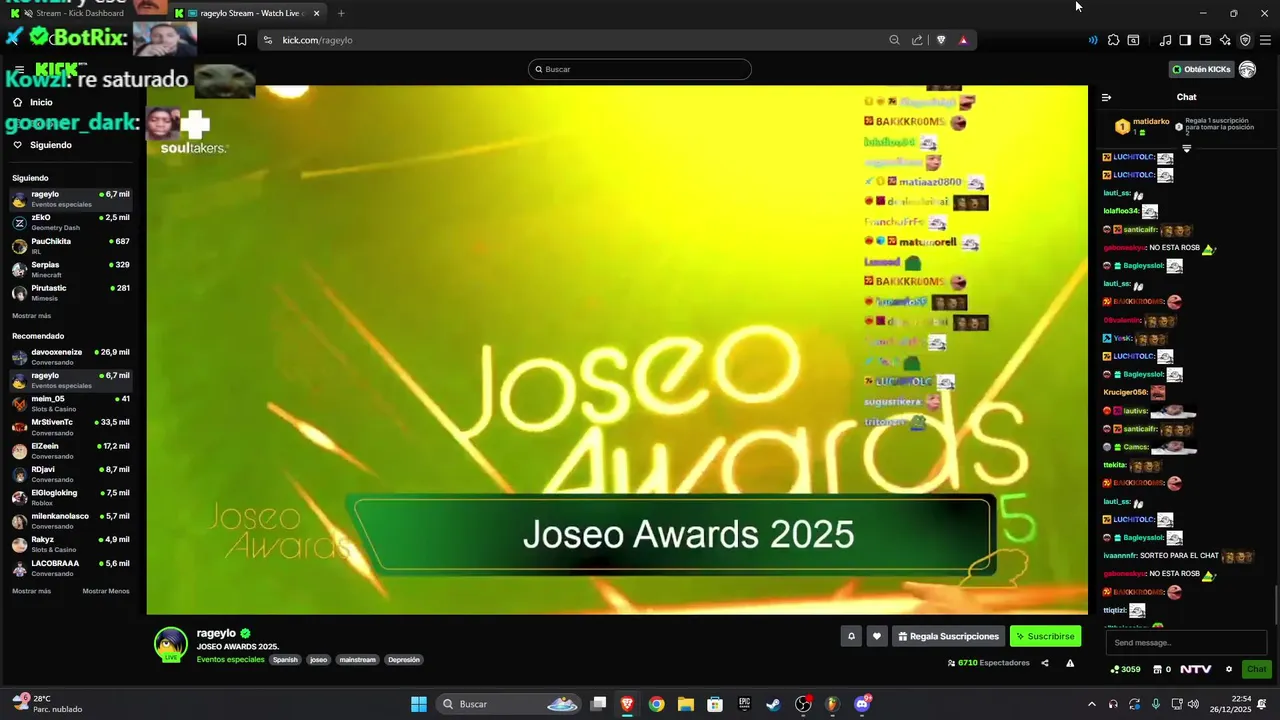The image size is (1280, 720).
Task: Open ElGlogloking recommended channel
Action: (x=70, y=497)
